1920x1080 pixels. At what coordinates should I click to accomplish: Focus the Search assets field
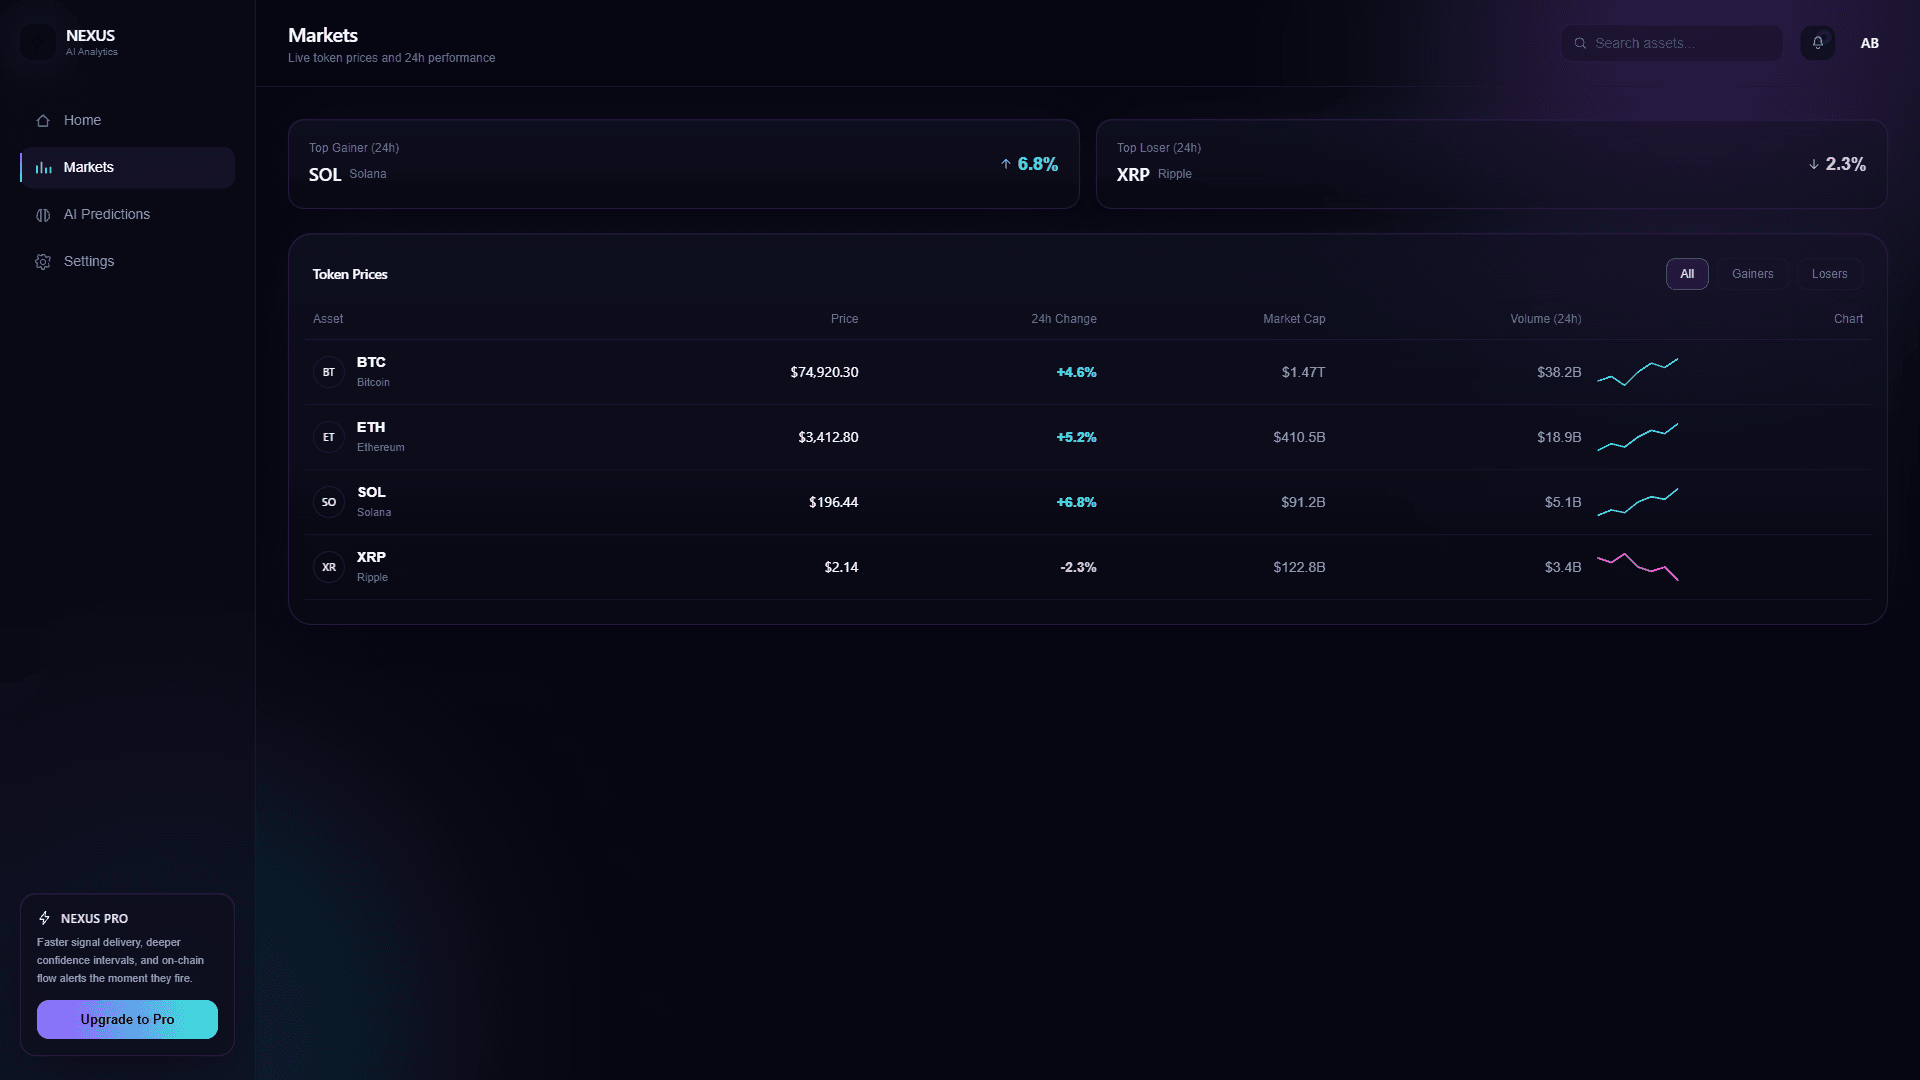click(1672, 43)
